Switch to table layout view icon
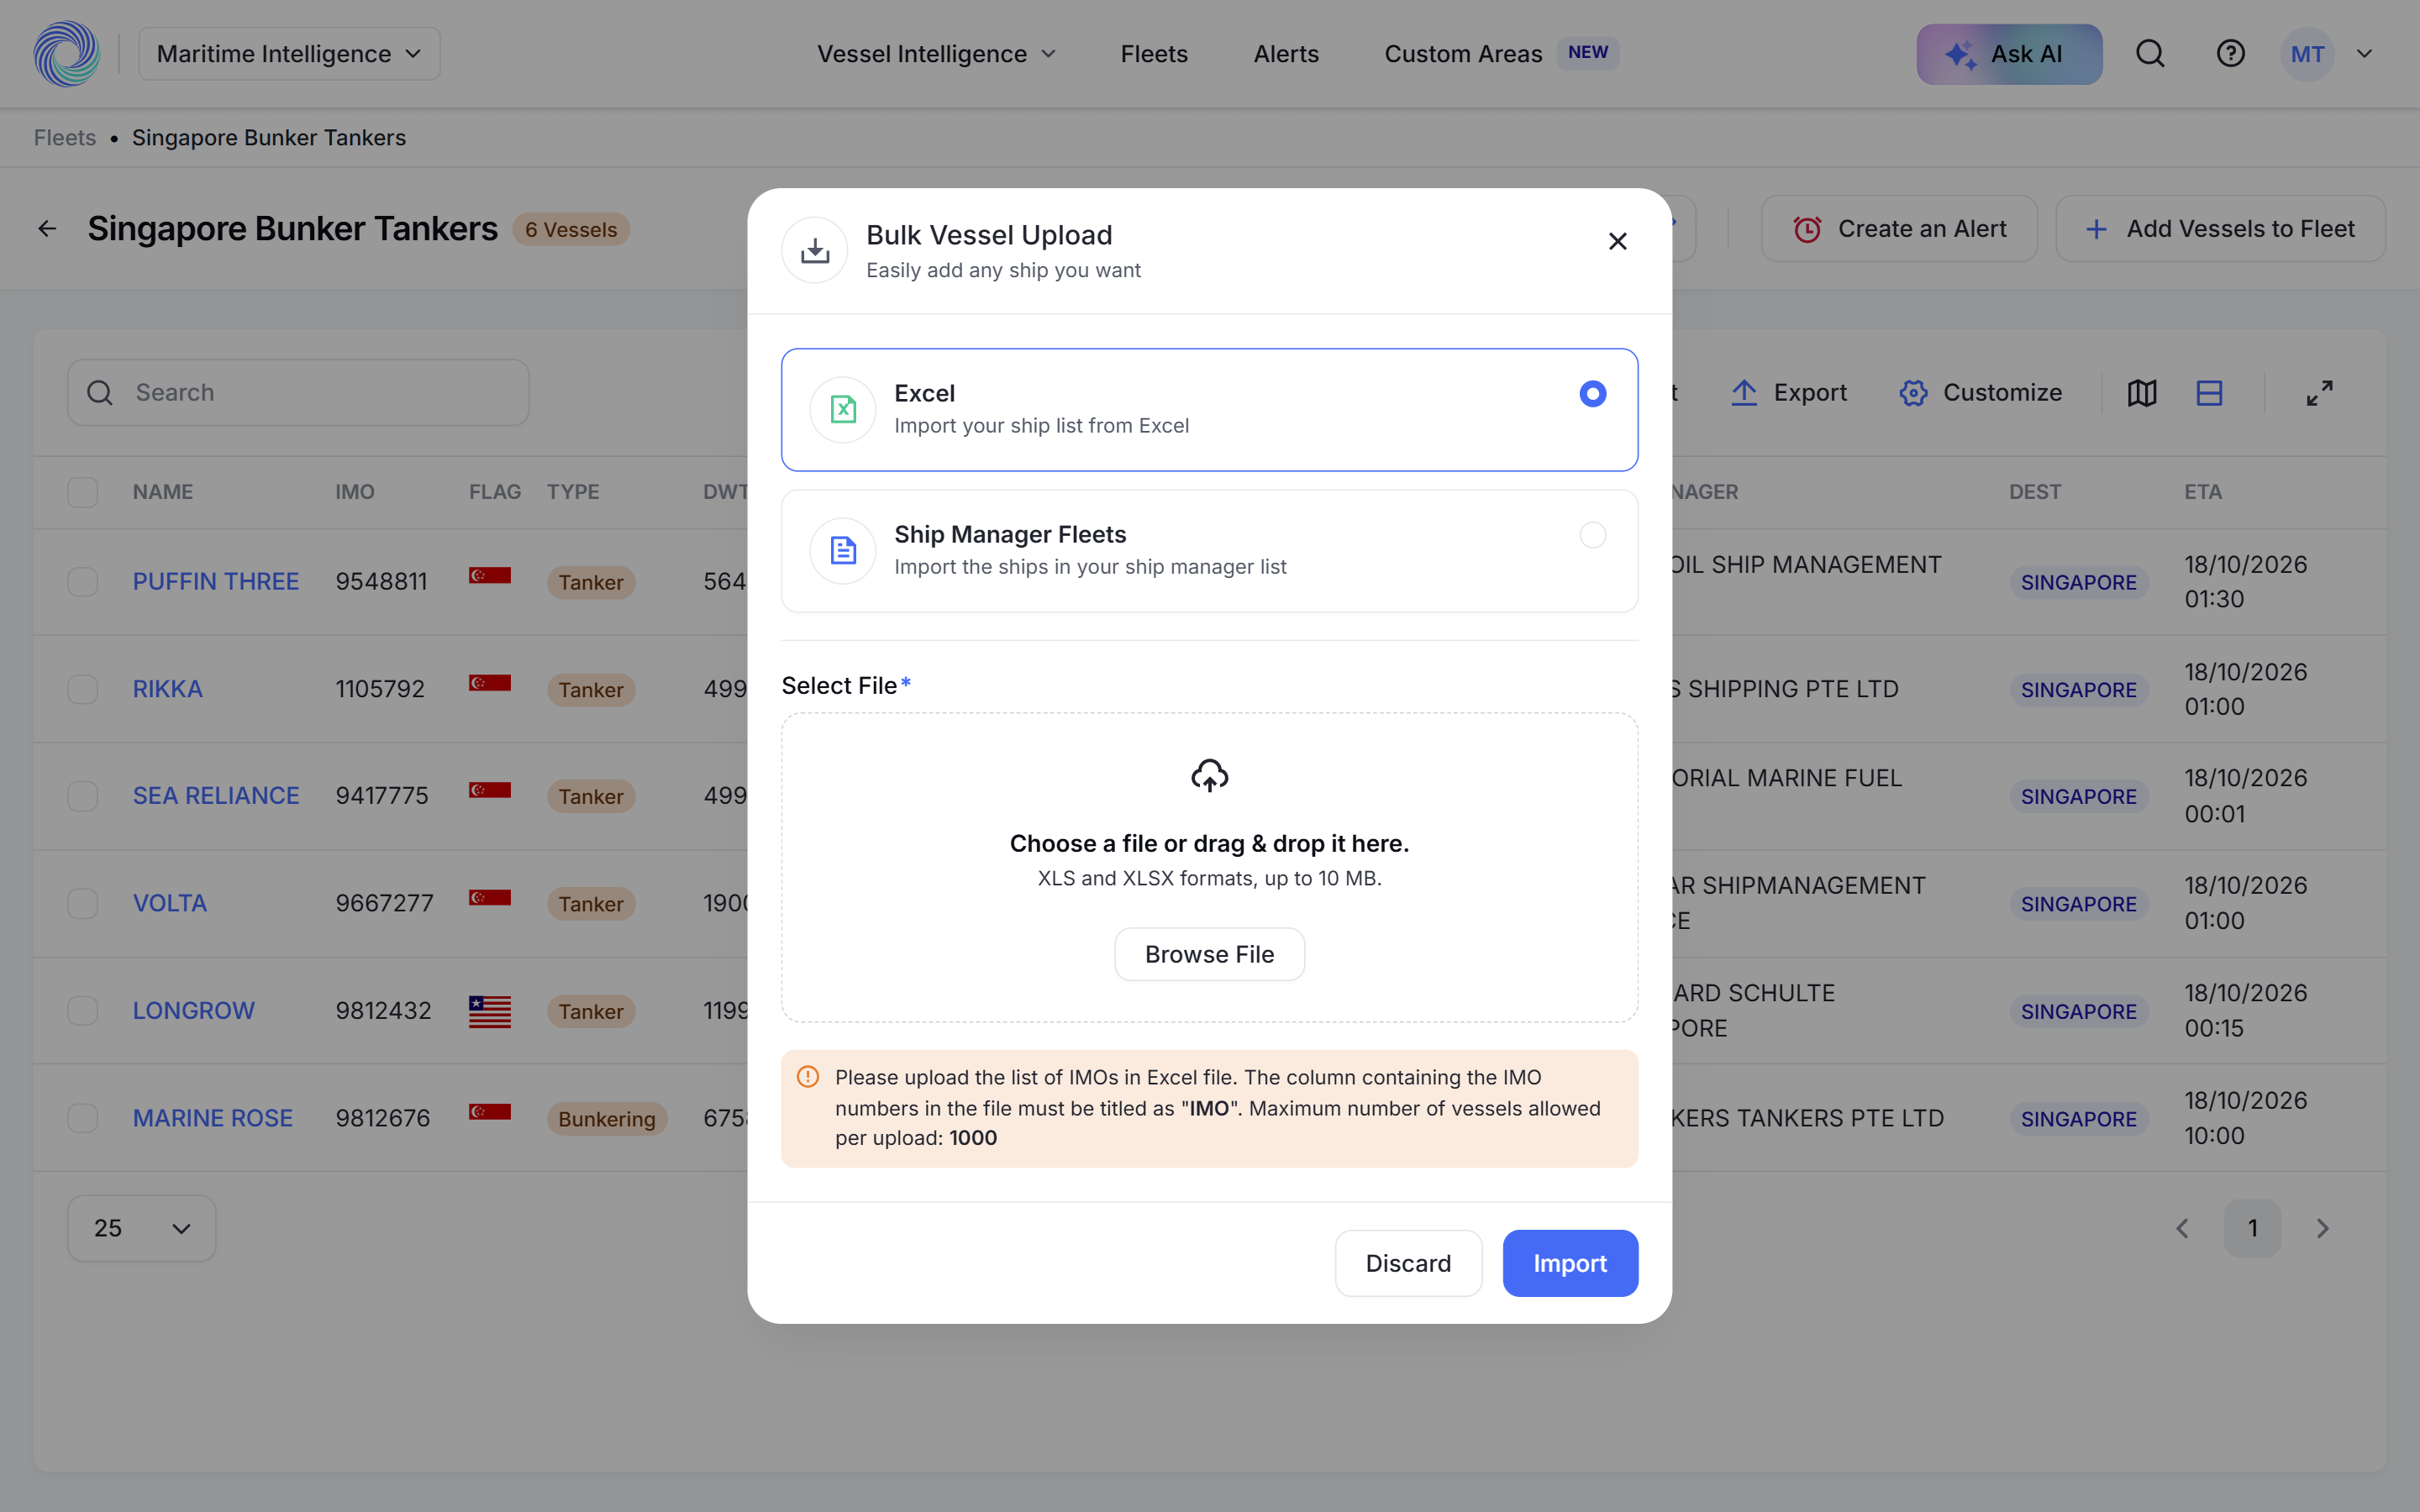 pyautogui.click(x=2209, y=393)
